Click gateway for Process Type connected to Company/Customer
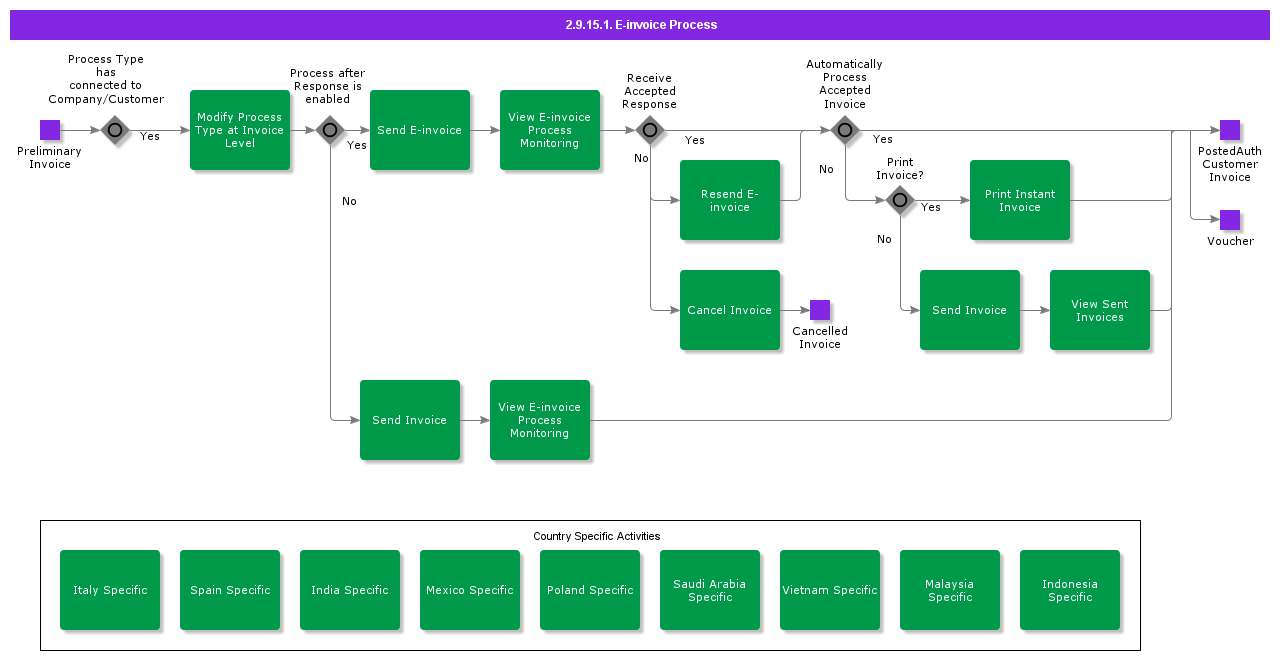The width and height of the screenshot is (1280, 660). coord(115,130)
